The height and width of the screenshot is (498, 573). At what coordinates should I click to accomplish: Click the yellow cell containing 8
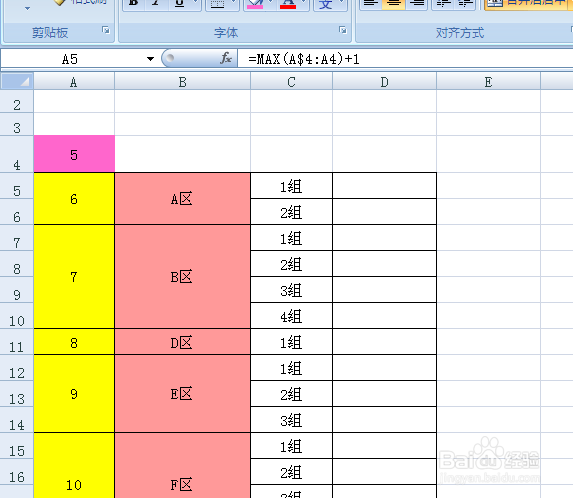pyautogui.click(x=74, y=342)
